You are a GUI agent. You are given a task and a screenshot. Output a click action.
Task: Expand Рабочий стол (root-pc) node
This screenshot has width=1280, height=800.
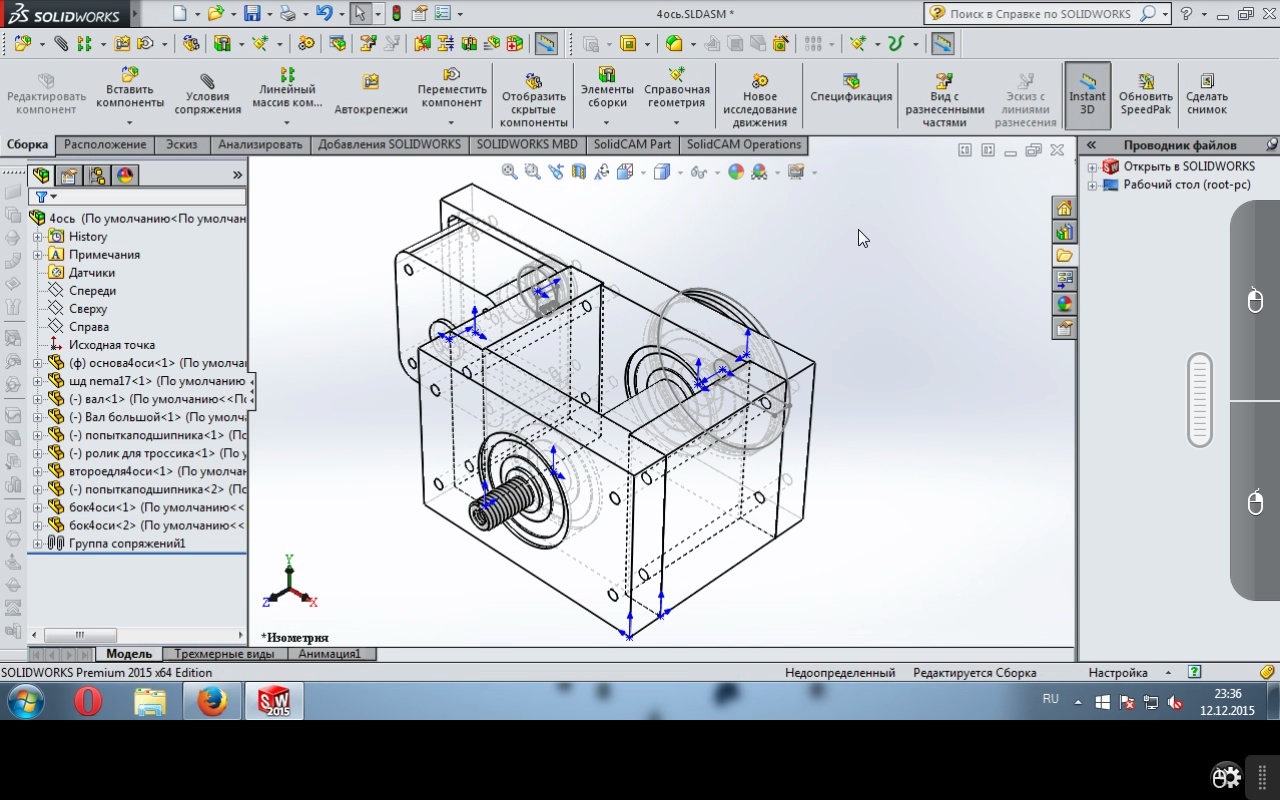click(1092, 185)
